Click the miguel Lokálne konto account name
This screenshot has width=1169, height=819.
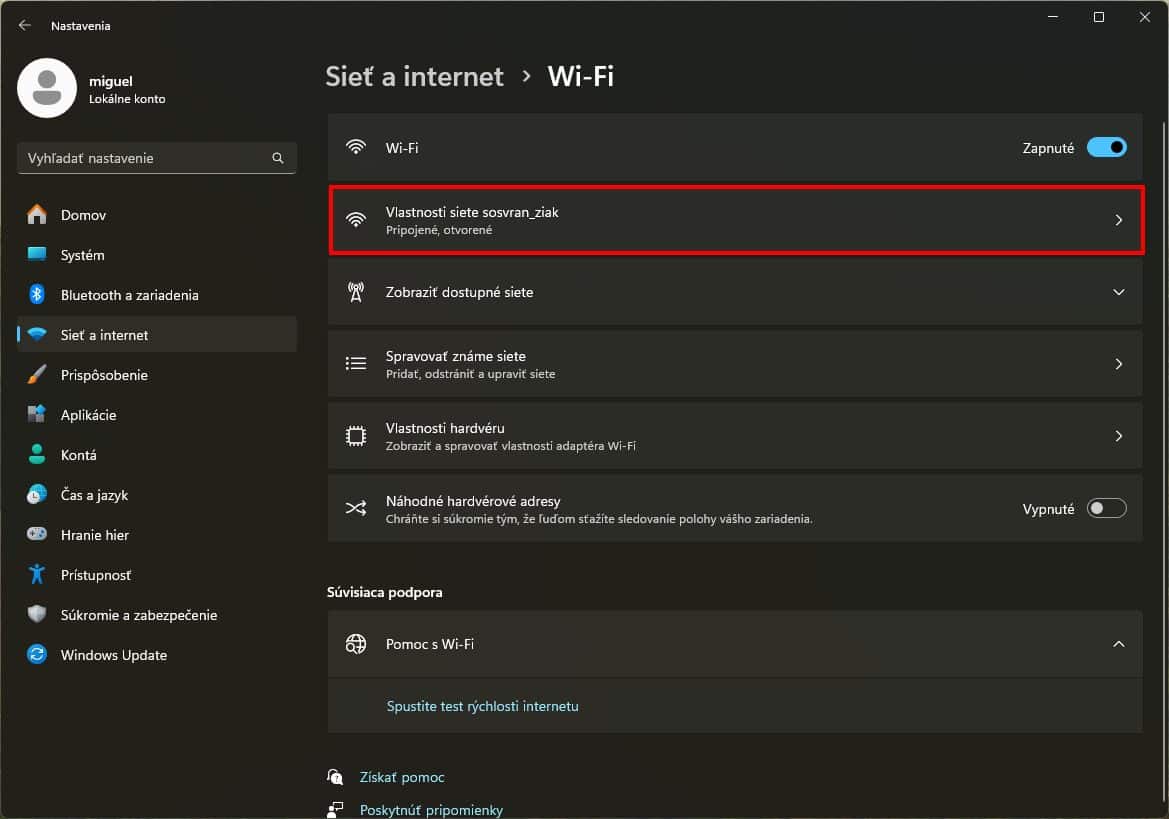coord(127,89)
